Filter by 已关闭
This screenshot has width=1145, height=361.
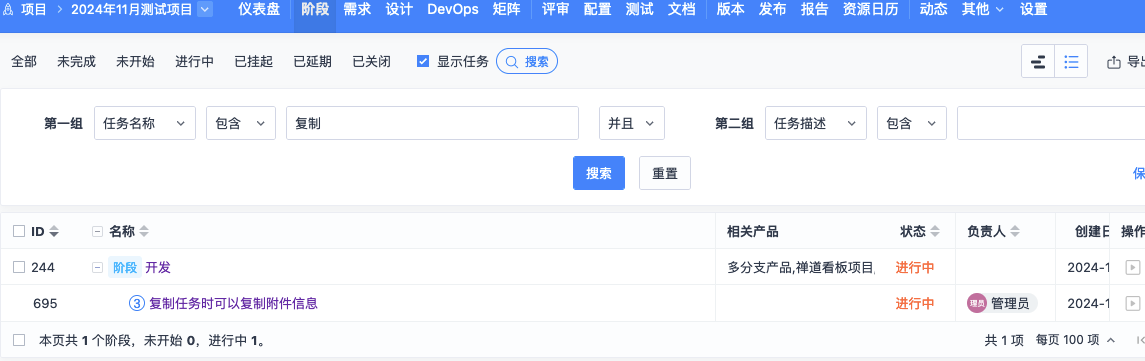coord(372,62)
